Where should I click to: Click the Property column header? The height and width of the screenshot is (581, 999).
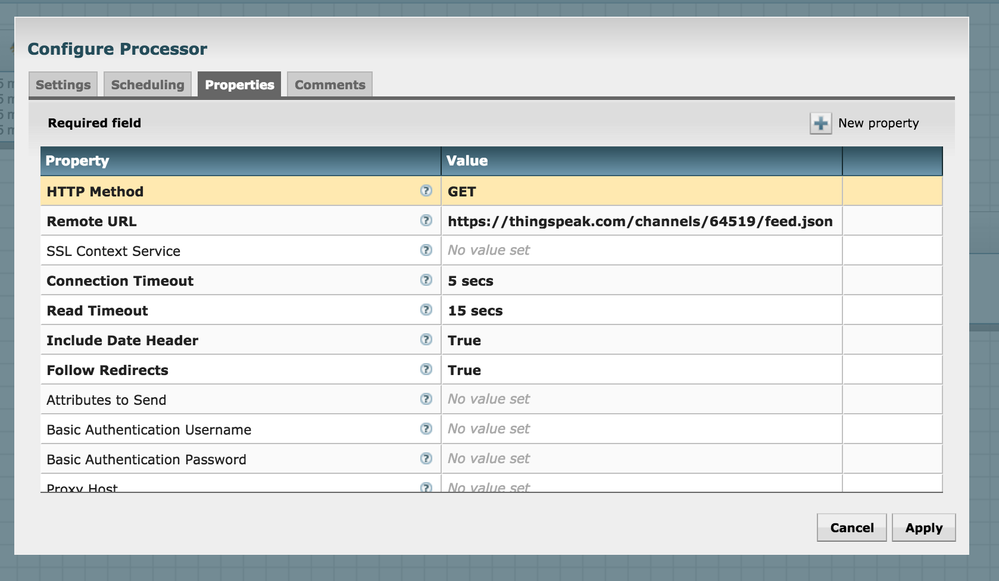(x=241, y=161)
